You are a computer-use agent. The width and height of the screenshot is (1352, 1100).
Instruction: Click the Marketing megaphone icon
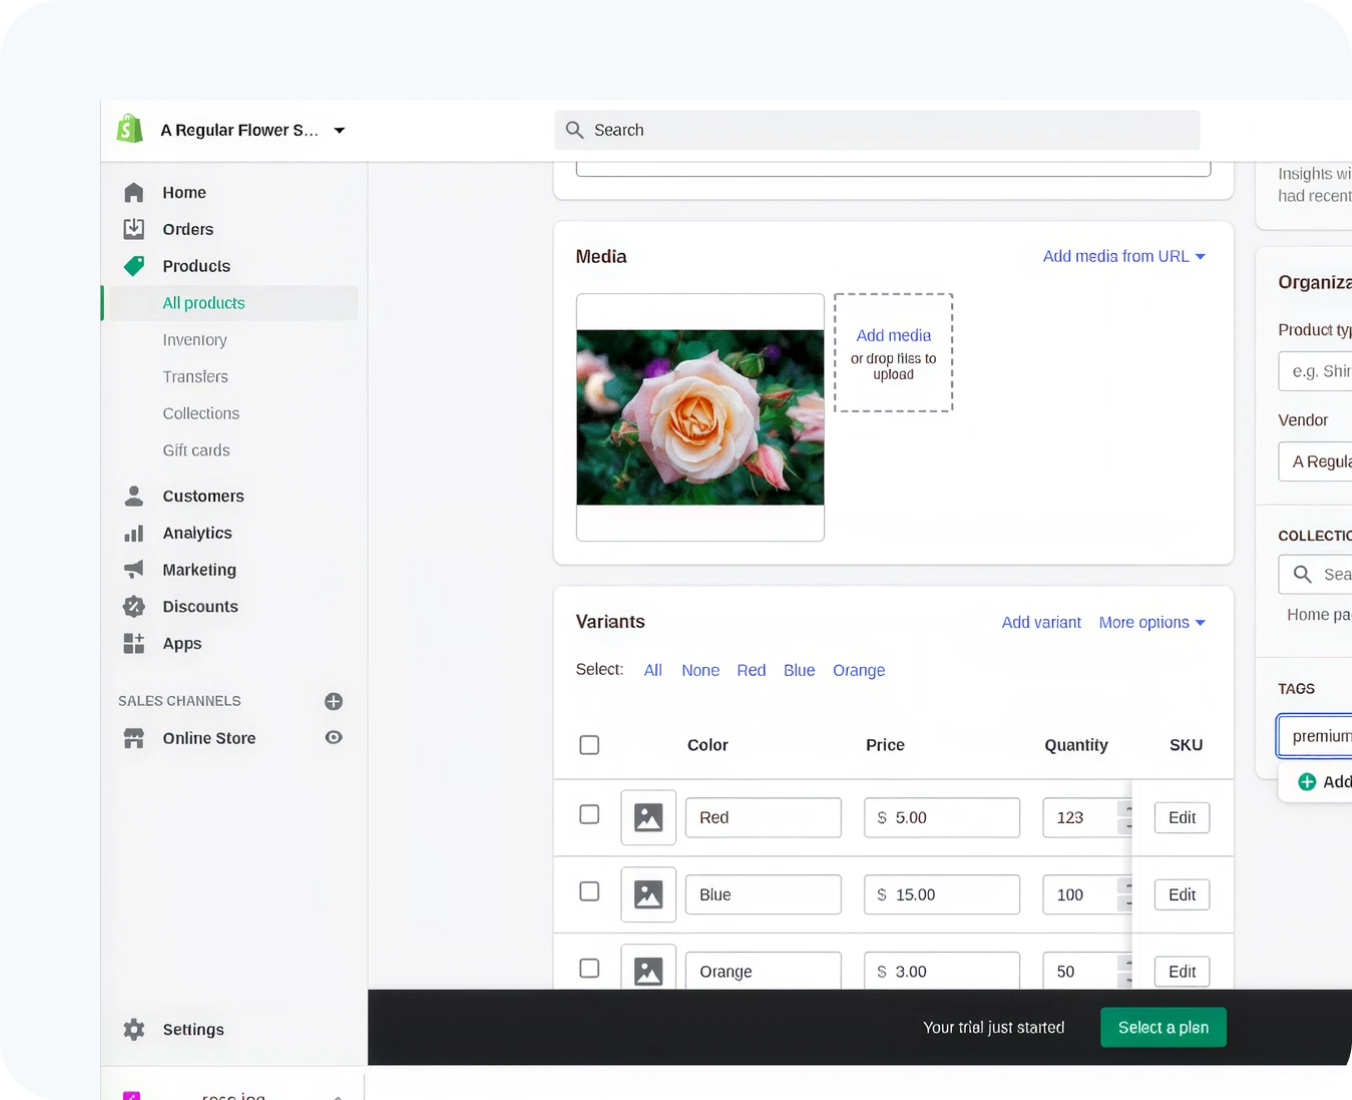click(x=134, y=570)
